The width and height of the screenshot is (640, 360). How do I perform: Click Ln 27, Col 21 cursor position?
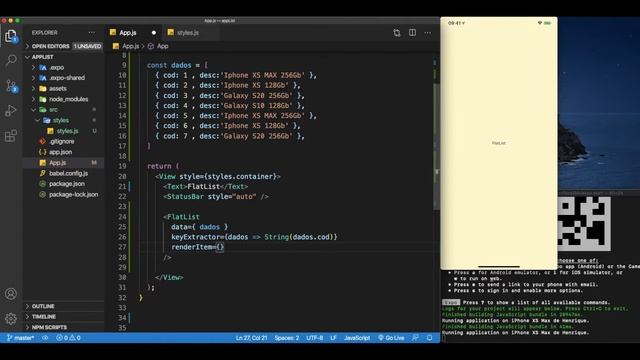pyautogui.click(x=251, y=338)
